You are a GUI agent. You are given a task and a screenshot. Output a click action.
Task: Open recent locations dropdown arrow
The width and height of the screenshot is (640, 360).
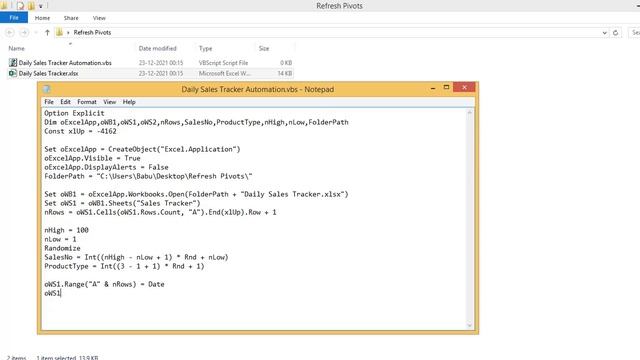[x=36, y=33]
